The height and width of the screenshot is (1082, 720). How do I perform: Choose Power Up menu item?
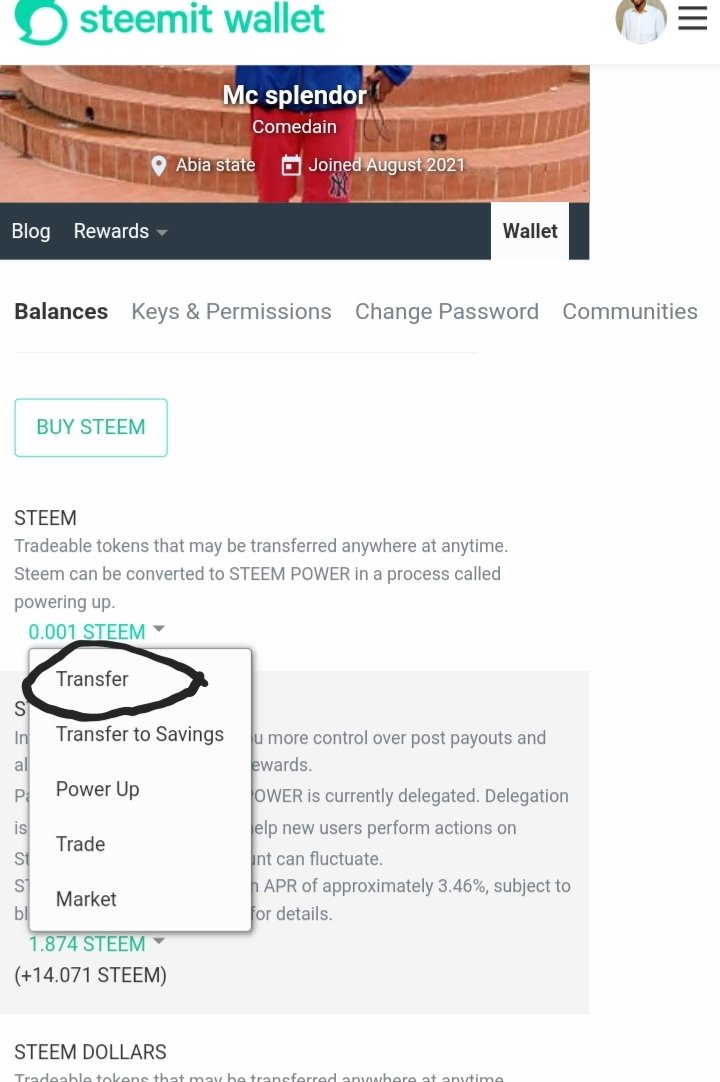coord(98,789)
